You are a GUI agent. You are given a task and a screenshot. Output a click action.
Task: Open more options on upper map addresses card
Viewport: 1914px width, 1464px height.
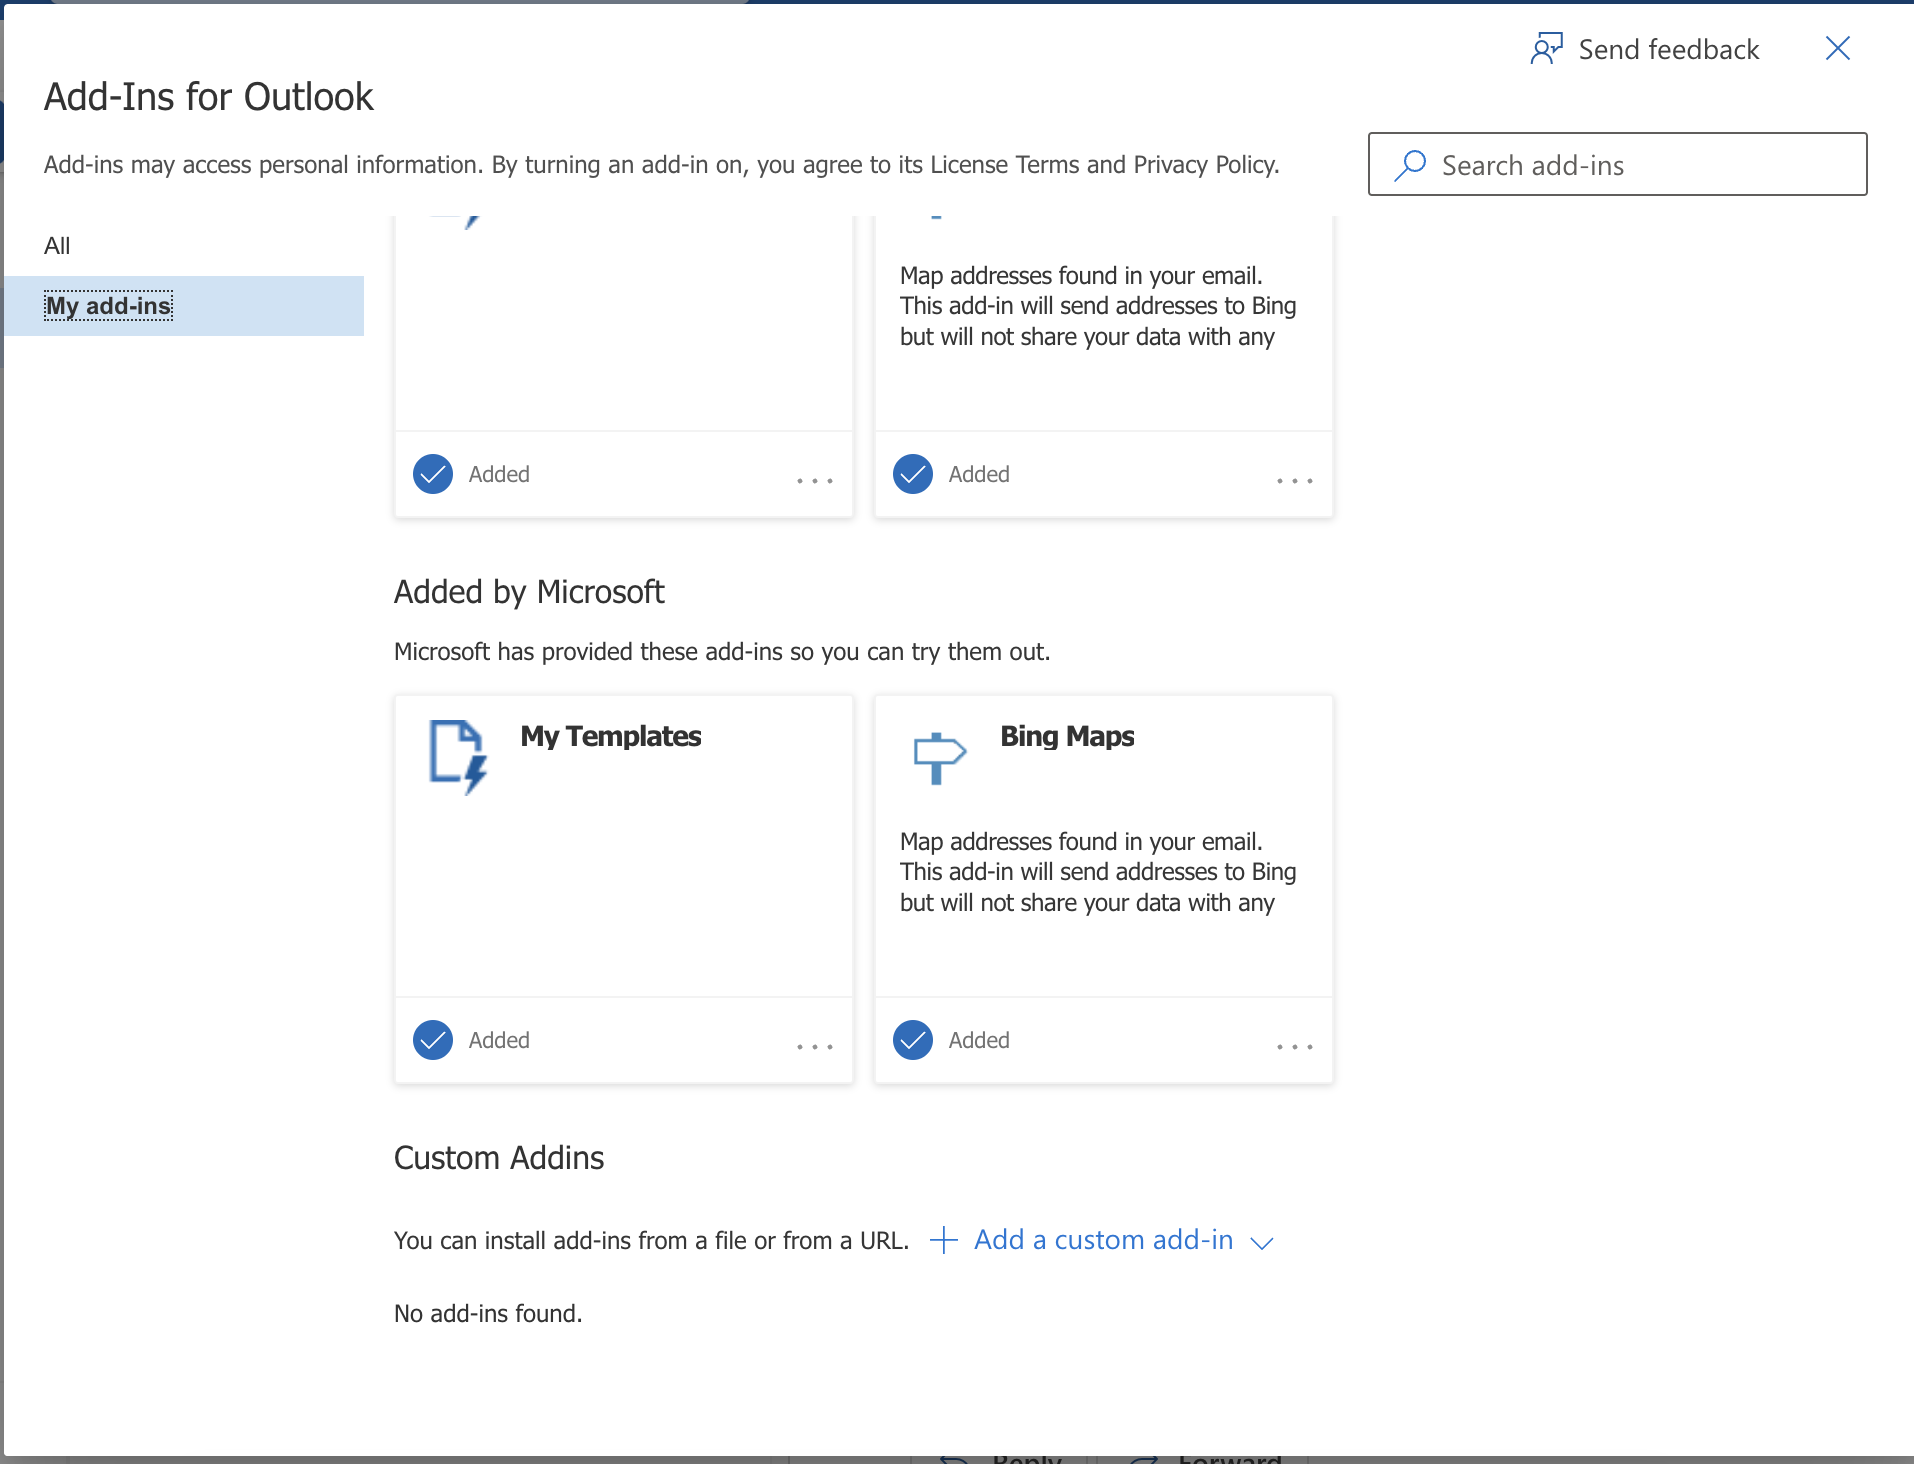(x=1295, y=480)
